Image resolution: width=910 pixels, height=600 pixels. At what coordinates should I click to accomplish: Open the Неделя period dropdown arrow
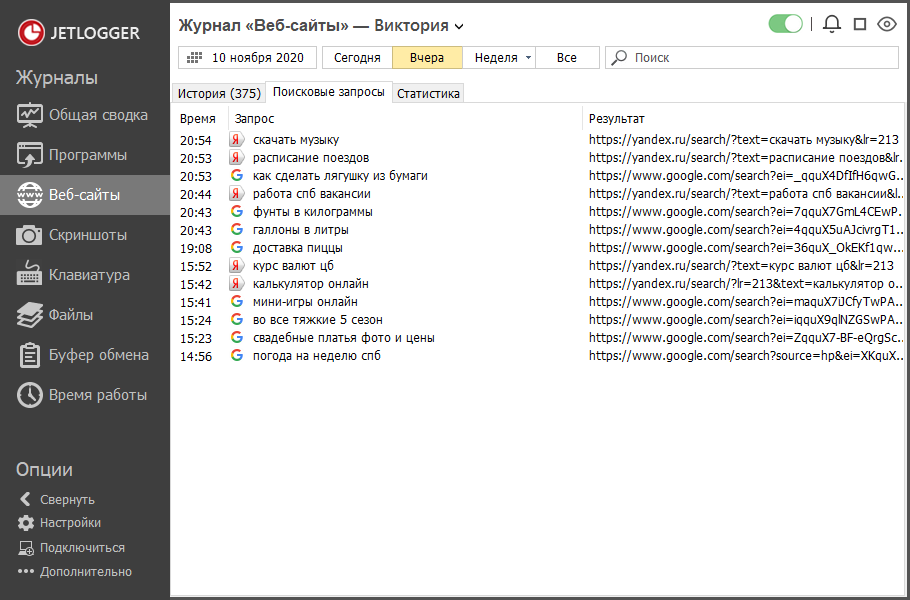528,58
